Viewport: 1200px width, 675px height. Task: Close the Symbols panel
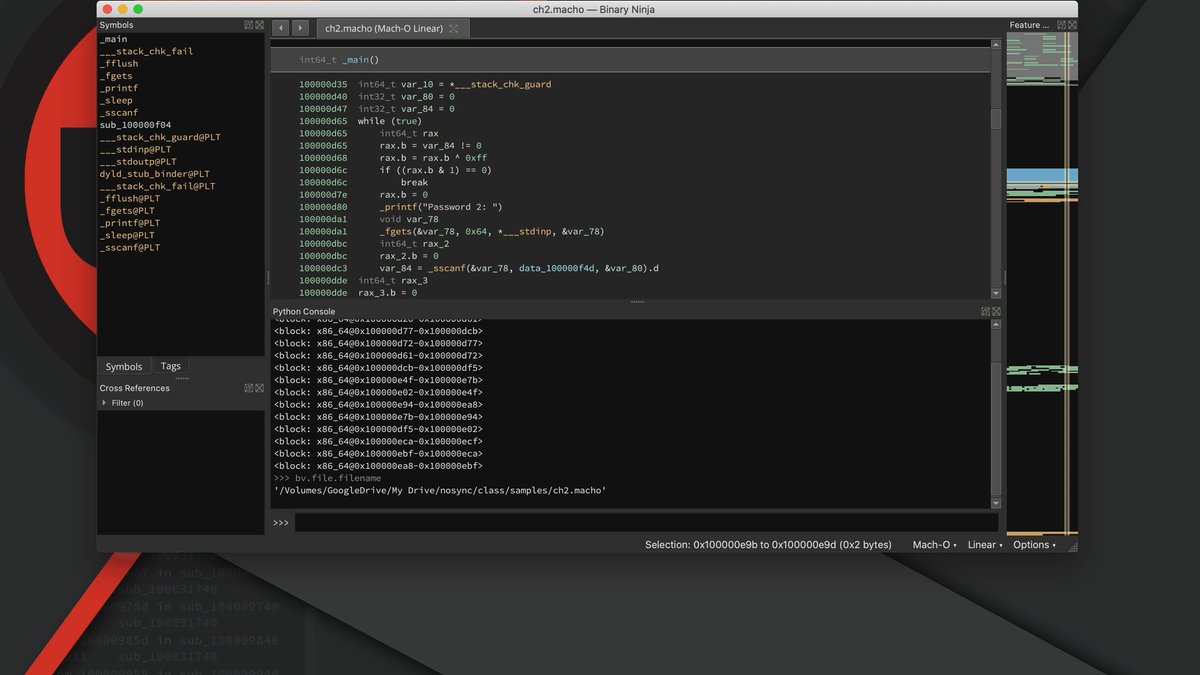coord(259,25)
